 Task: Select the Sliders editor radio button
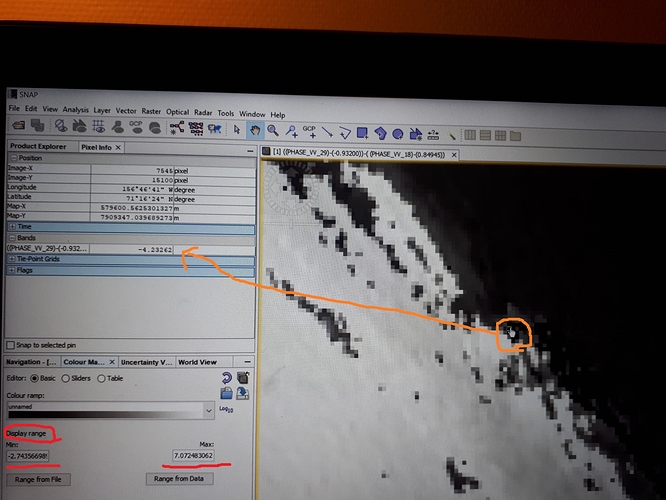pyautogui.click(x=65, y=378)
